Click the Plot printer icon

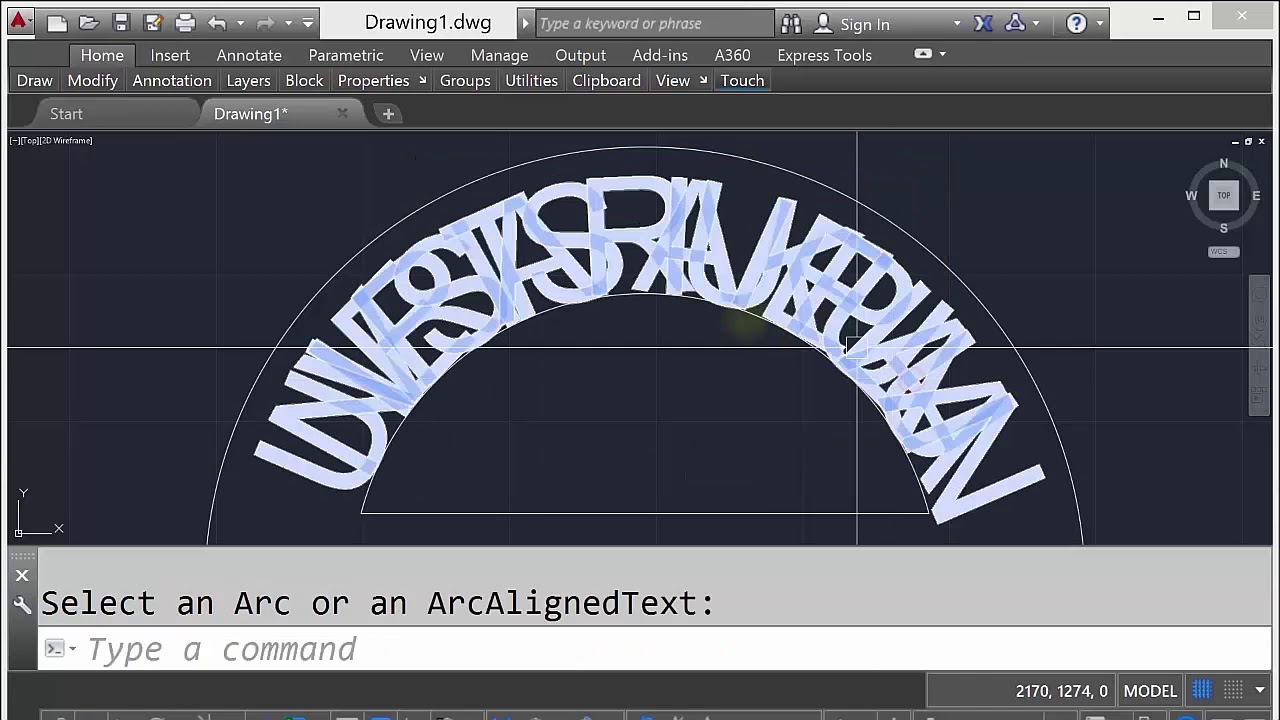pos(185,22)
